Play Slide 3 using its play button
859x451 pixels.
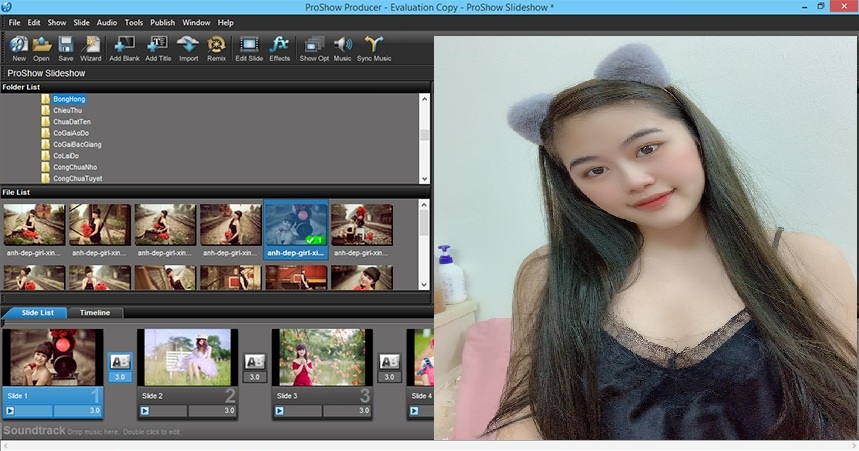point(279,410)
